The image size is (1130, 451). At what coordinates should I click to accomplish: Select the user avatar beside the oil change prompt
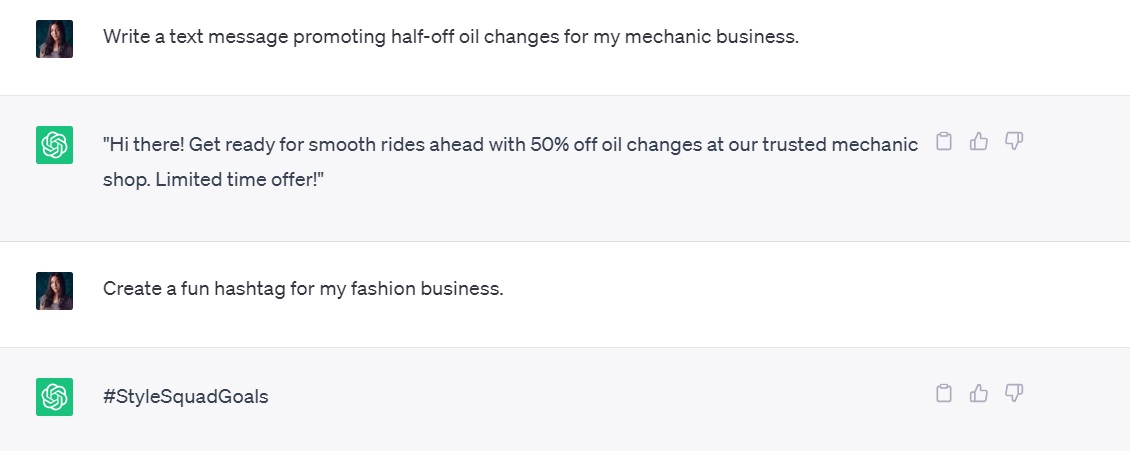54,39
